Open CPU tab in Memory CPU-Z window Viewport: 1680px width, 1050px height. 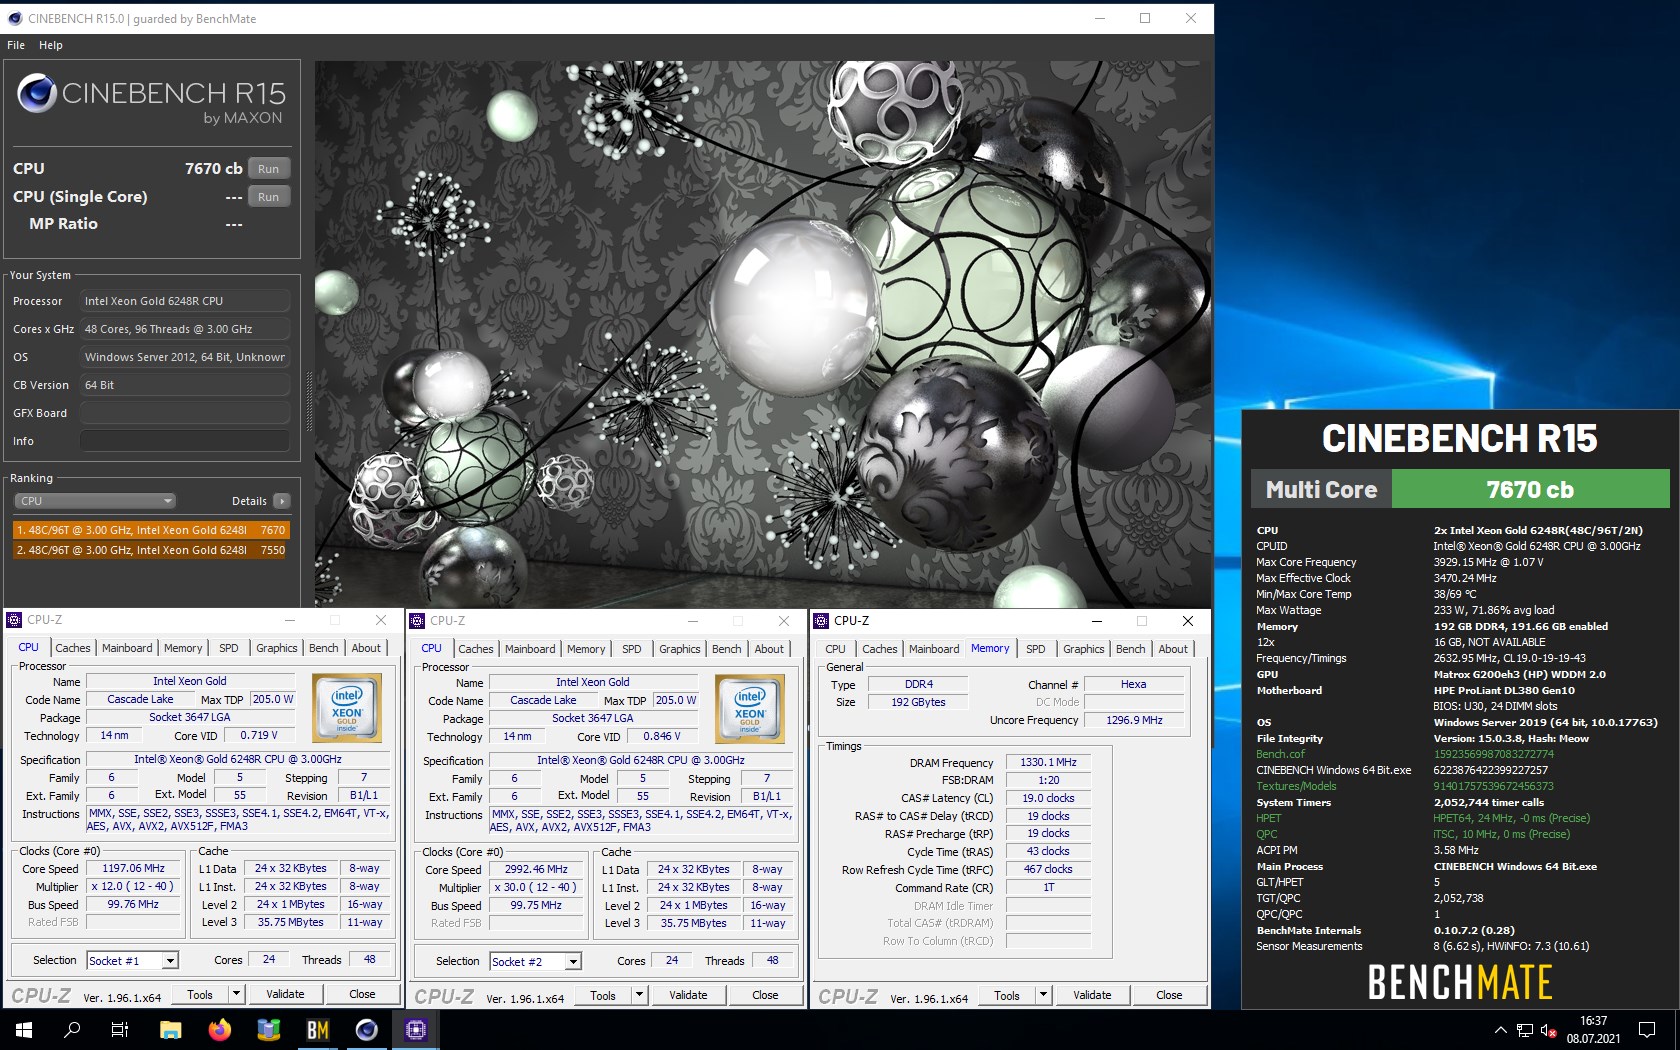point(835,649)
